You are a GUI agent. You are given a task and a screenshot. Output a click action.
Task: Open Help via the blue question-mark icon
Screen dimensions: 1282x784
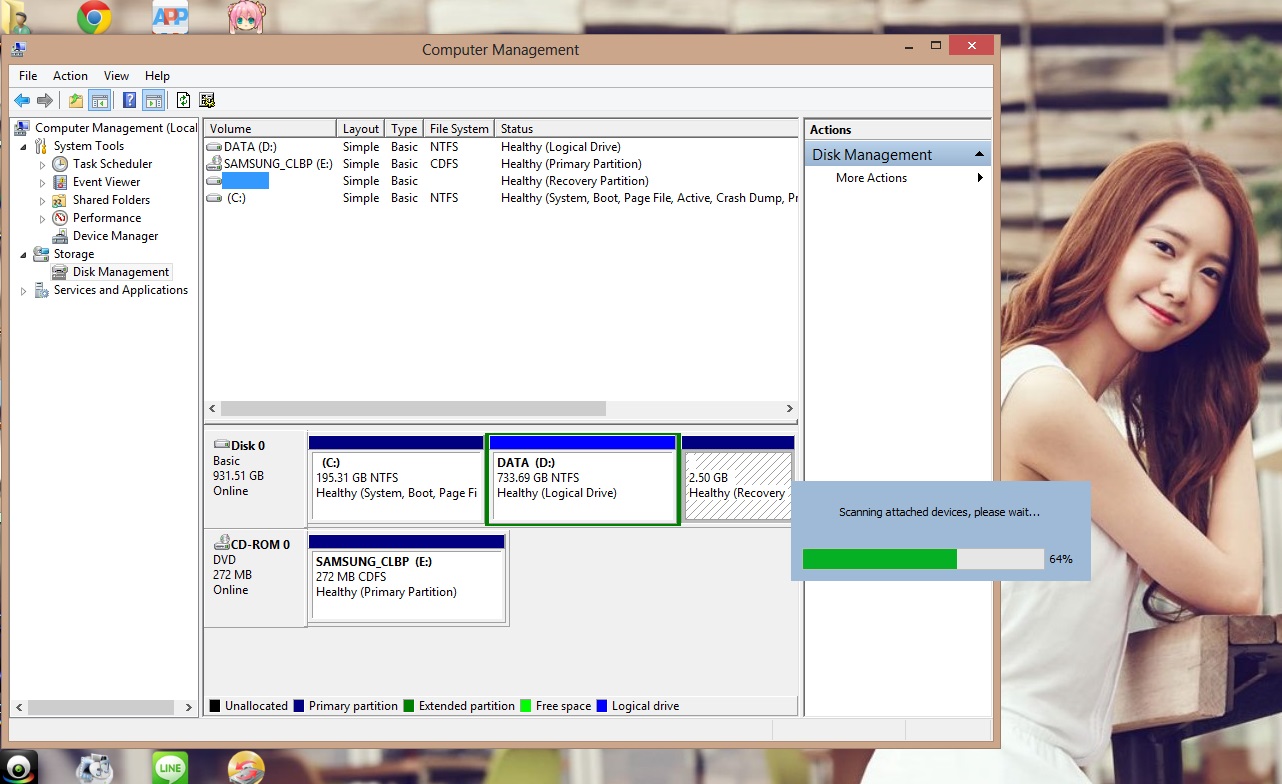(x=130, y=100)
